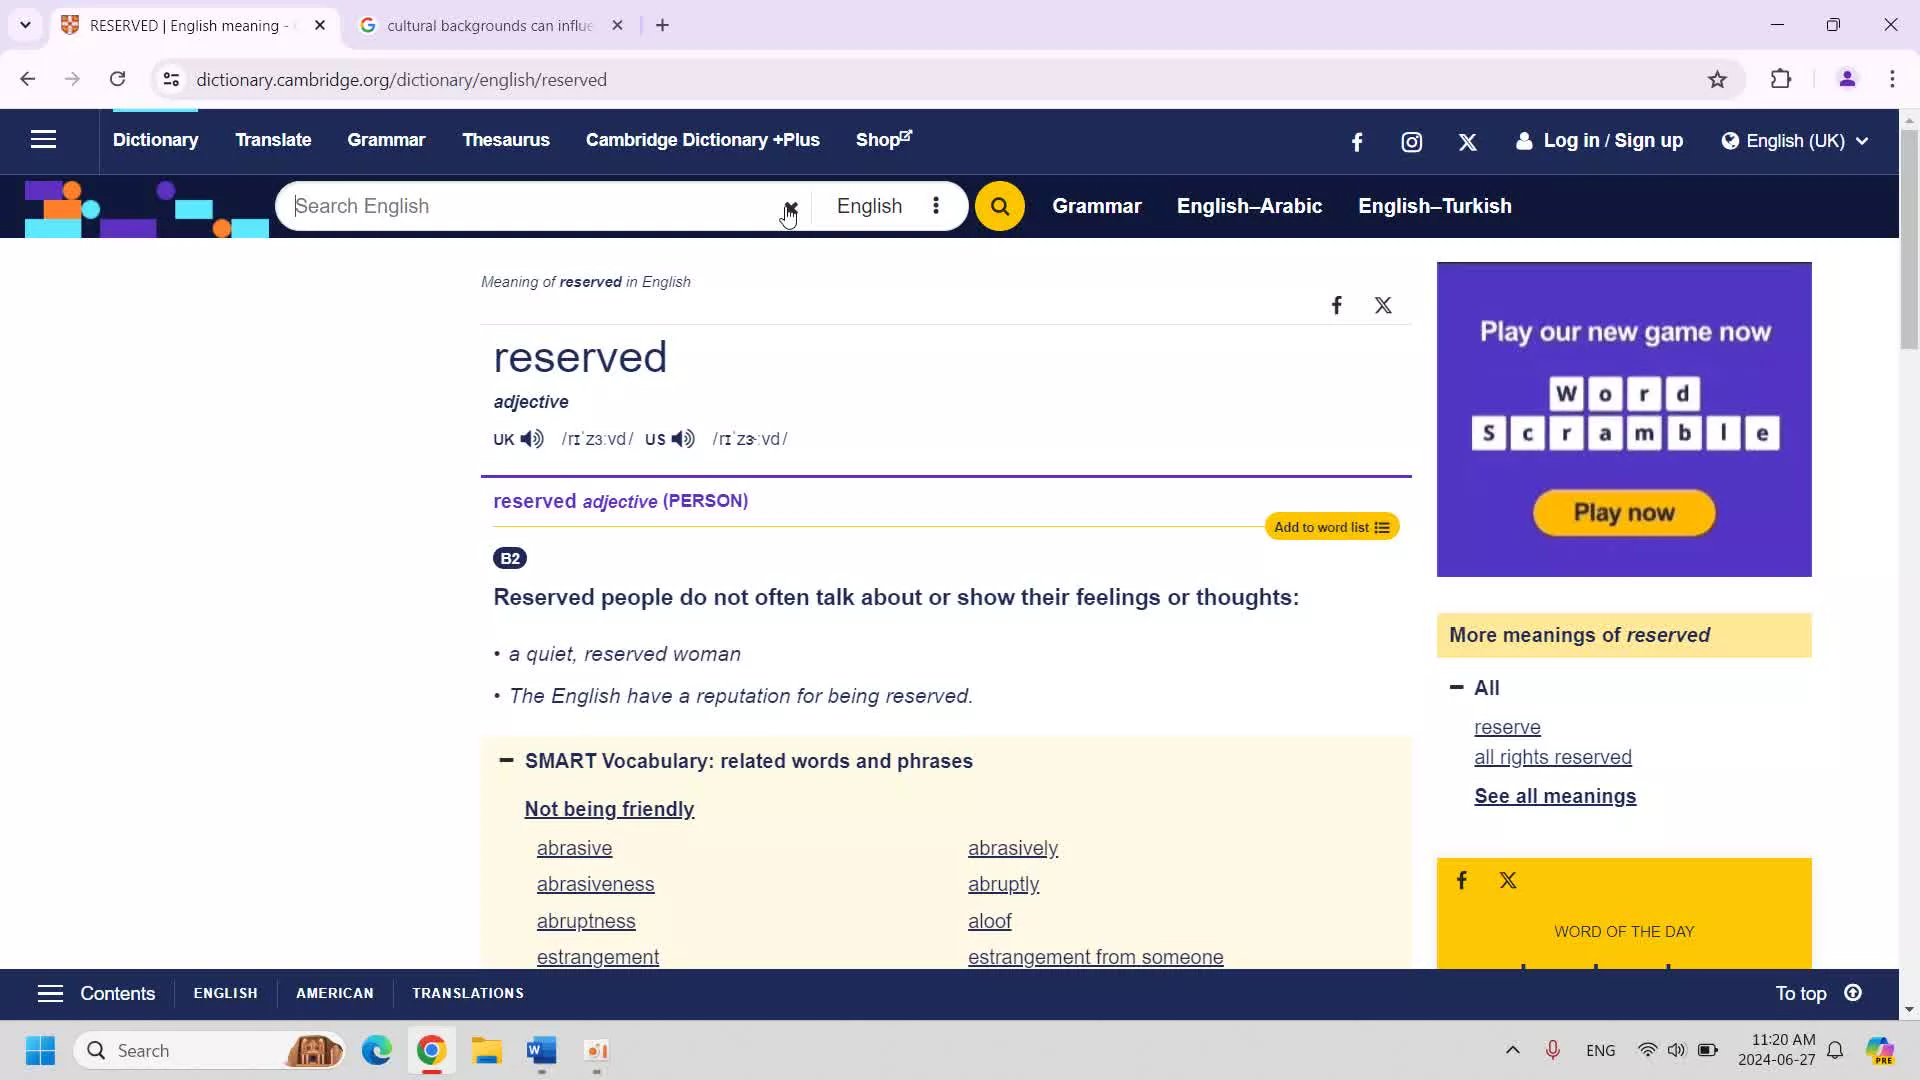Click the US audio pronunciation speaker icon

(683, 439)
